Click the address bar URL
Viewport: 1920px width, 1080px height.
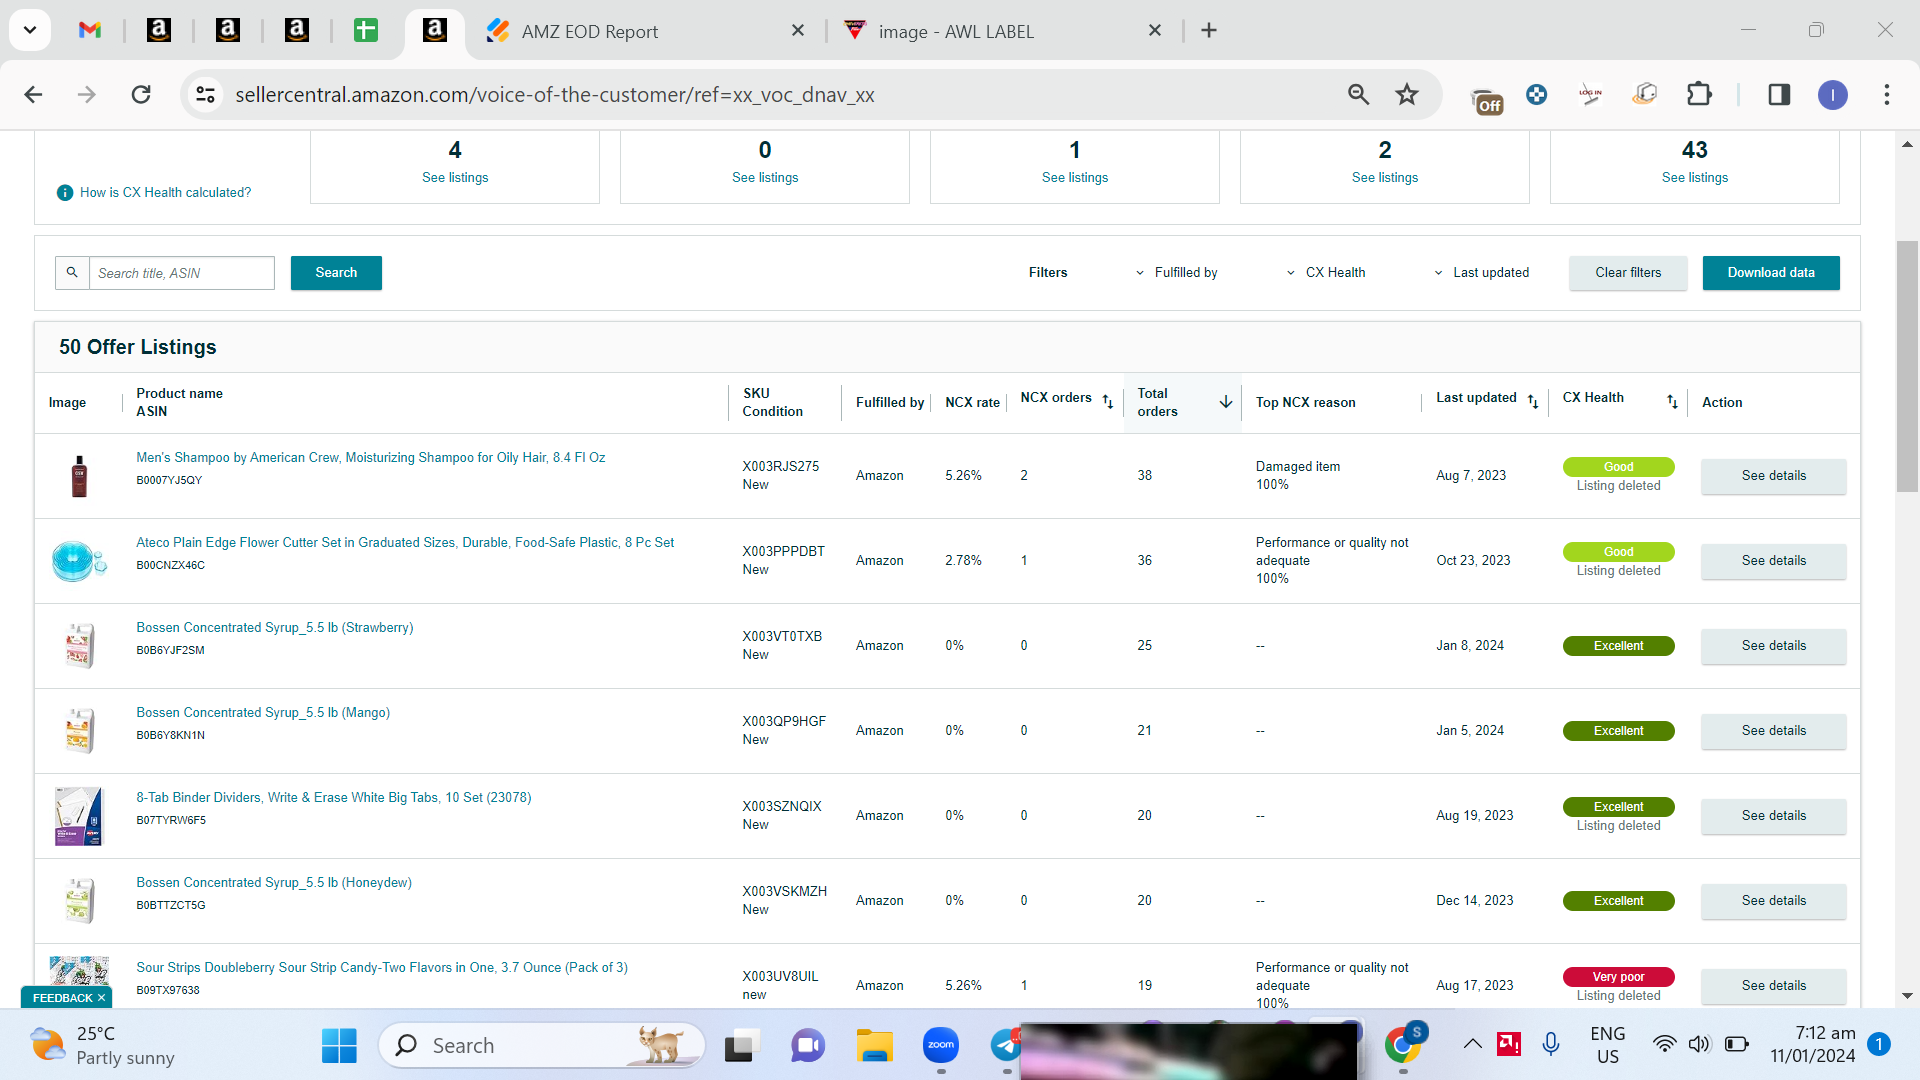pos(555,95)
